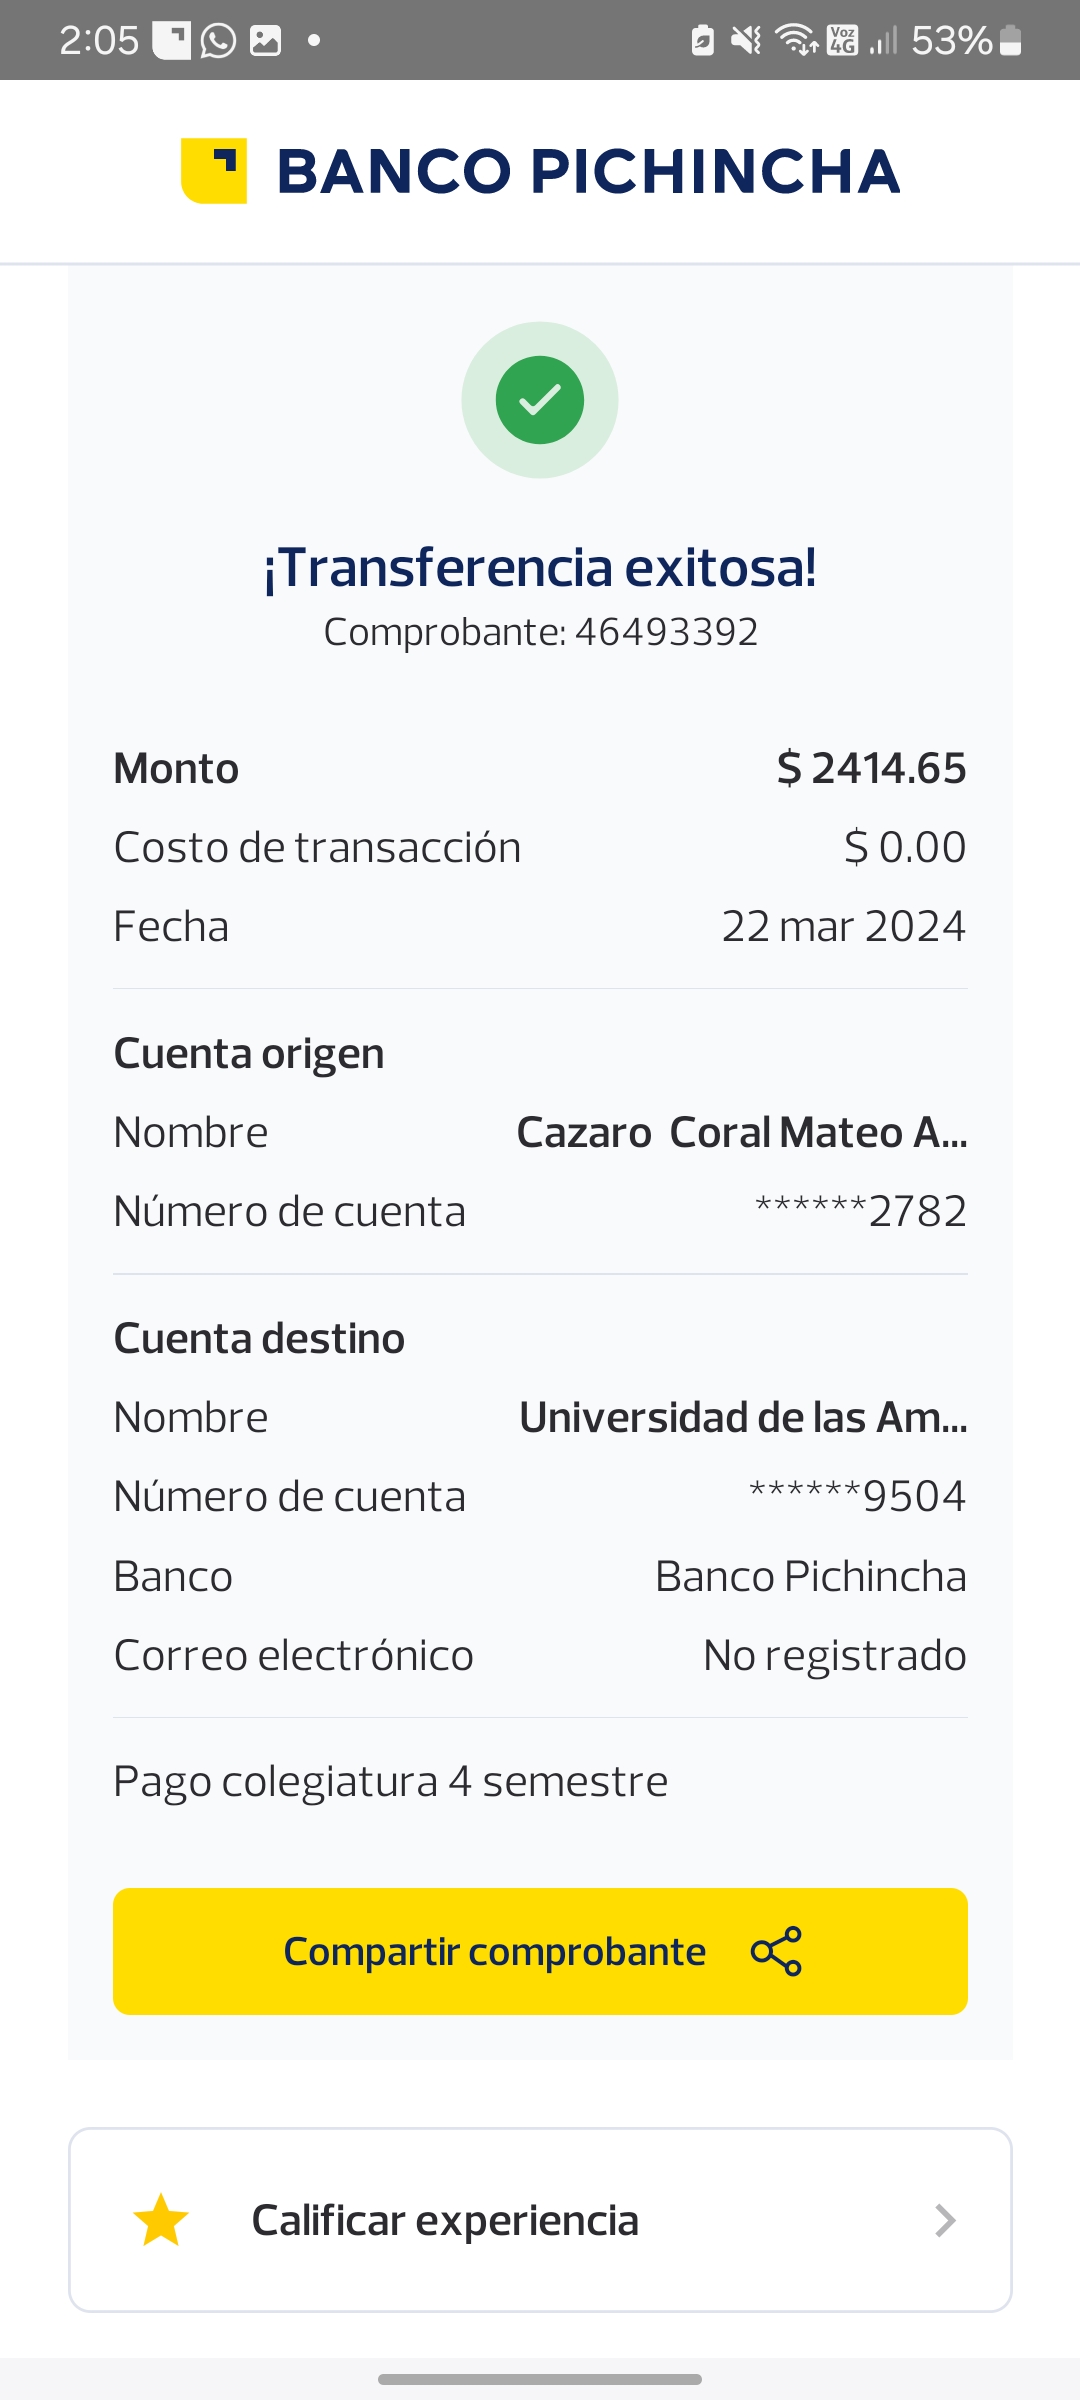Image resolution: width=1080 pixels, height=2400 pixels.
Task: Tap the battery indicator icon
Action: click(x=1011, y=41)
